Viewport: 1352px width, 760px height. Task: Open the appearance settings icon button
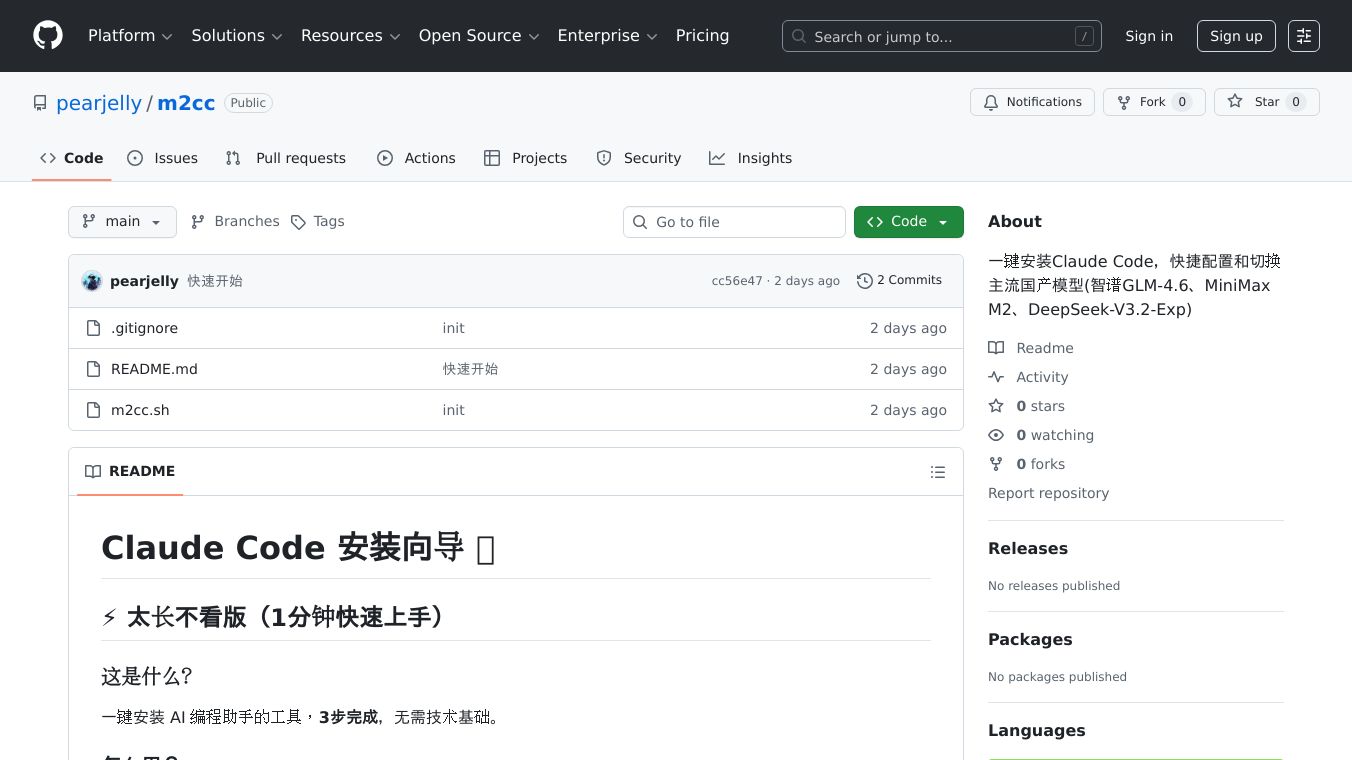coord(1303,36)
